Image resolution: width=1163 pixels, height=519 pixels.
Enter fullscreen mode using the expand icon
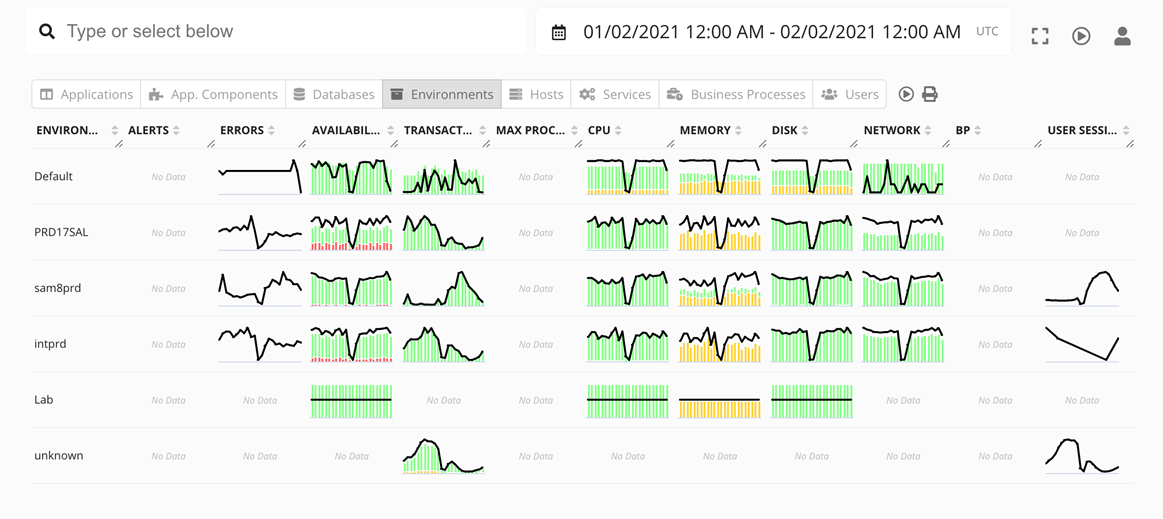coord(1040,36)
